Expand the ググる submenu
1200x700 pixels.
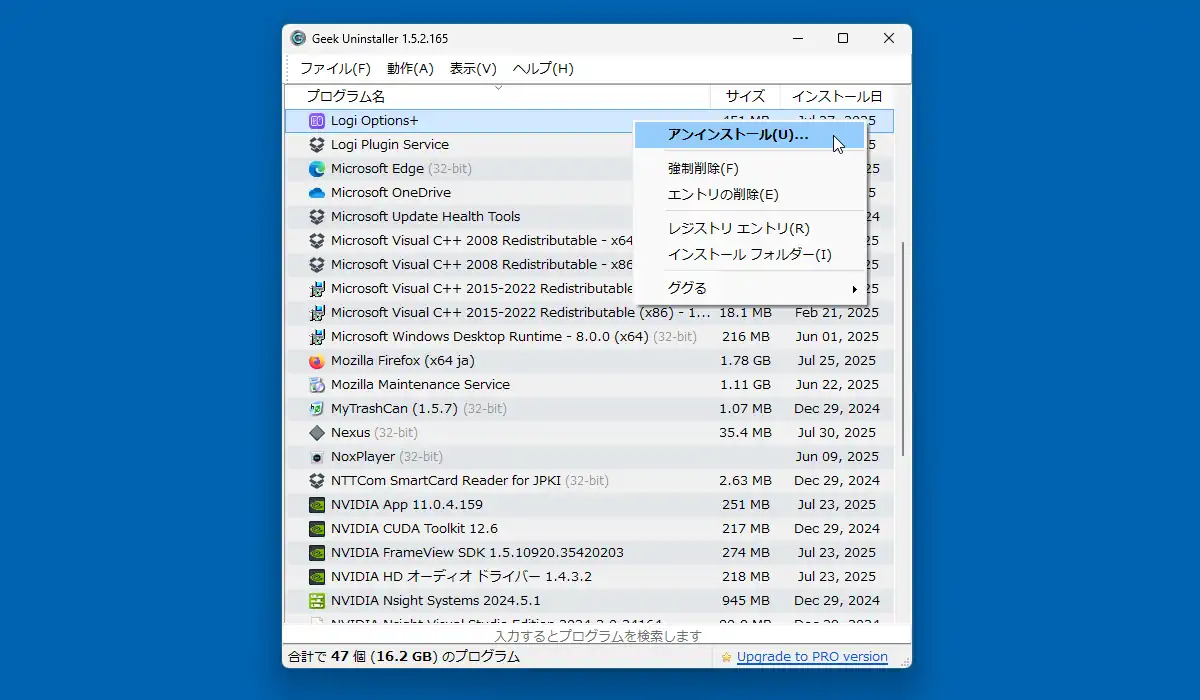[750, 289]
